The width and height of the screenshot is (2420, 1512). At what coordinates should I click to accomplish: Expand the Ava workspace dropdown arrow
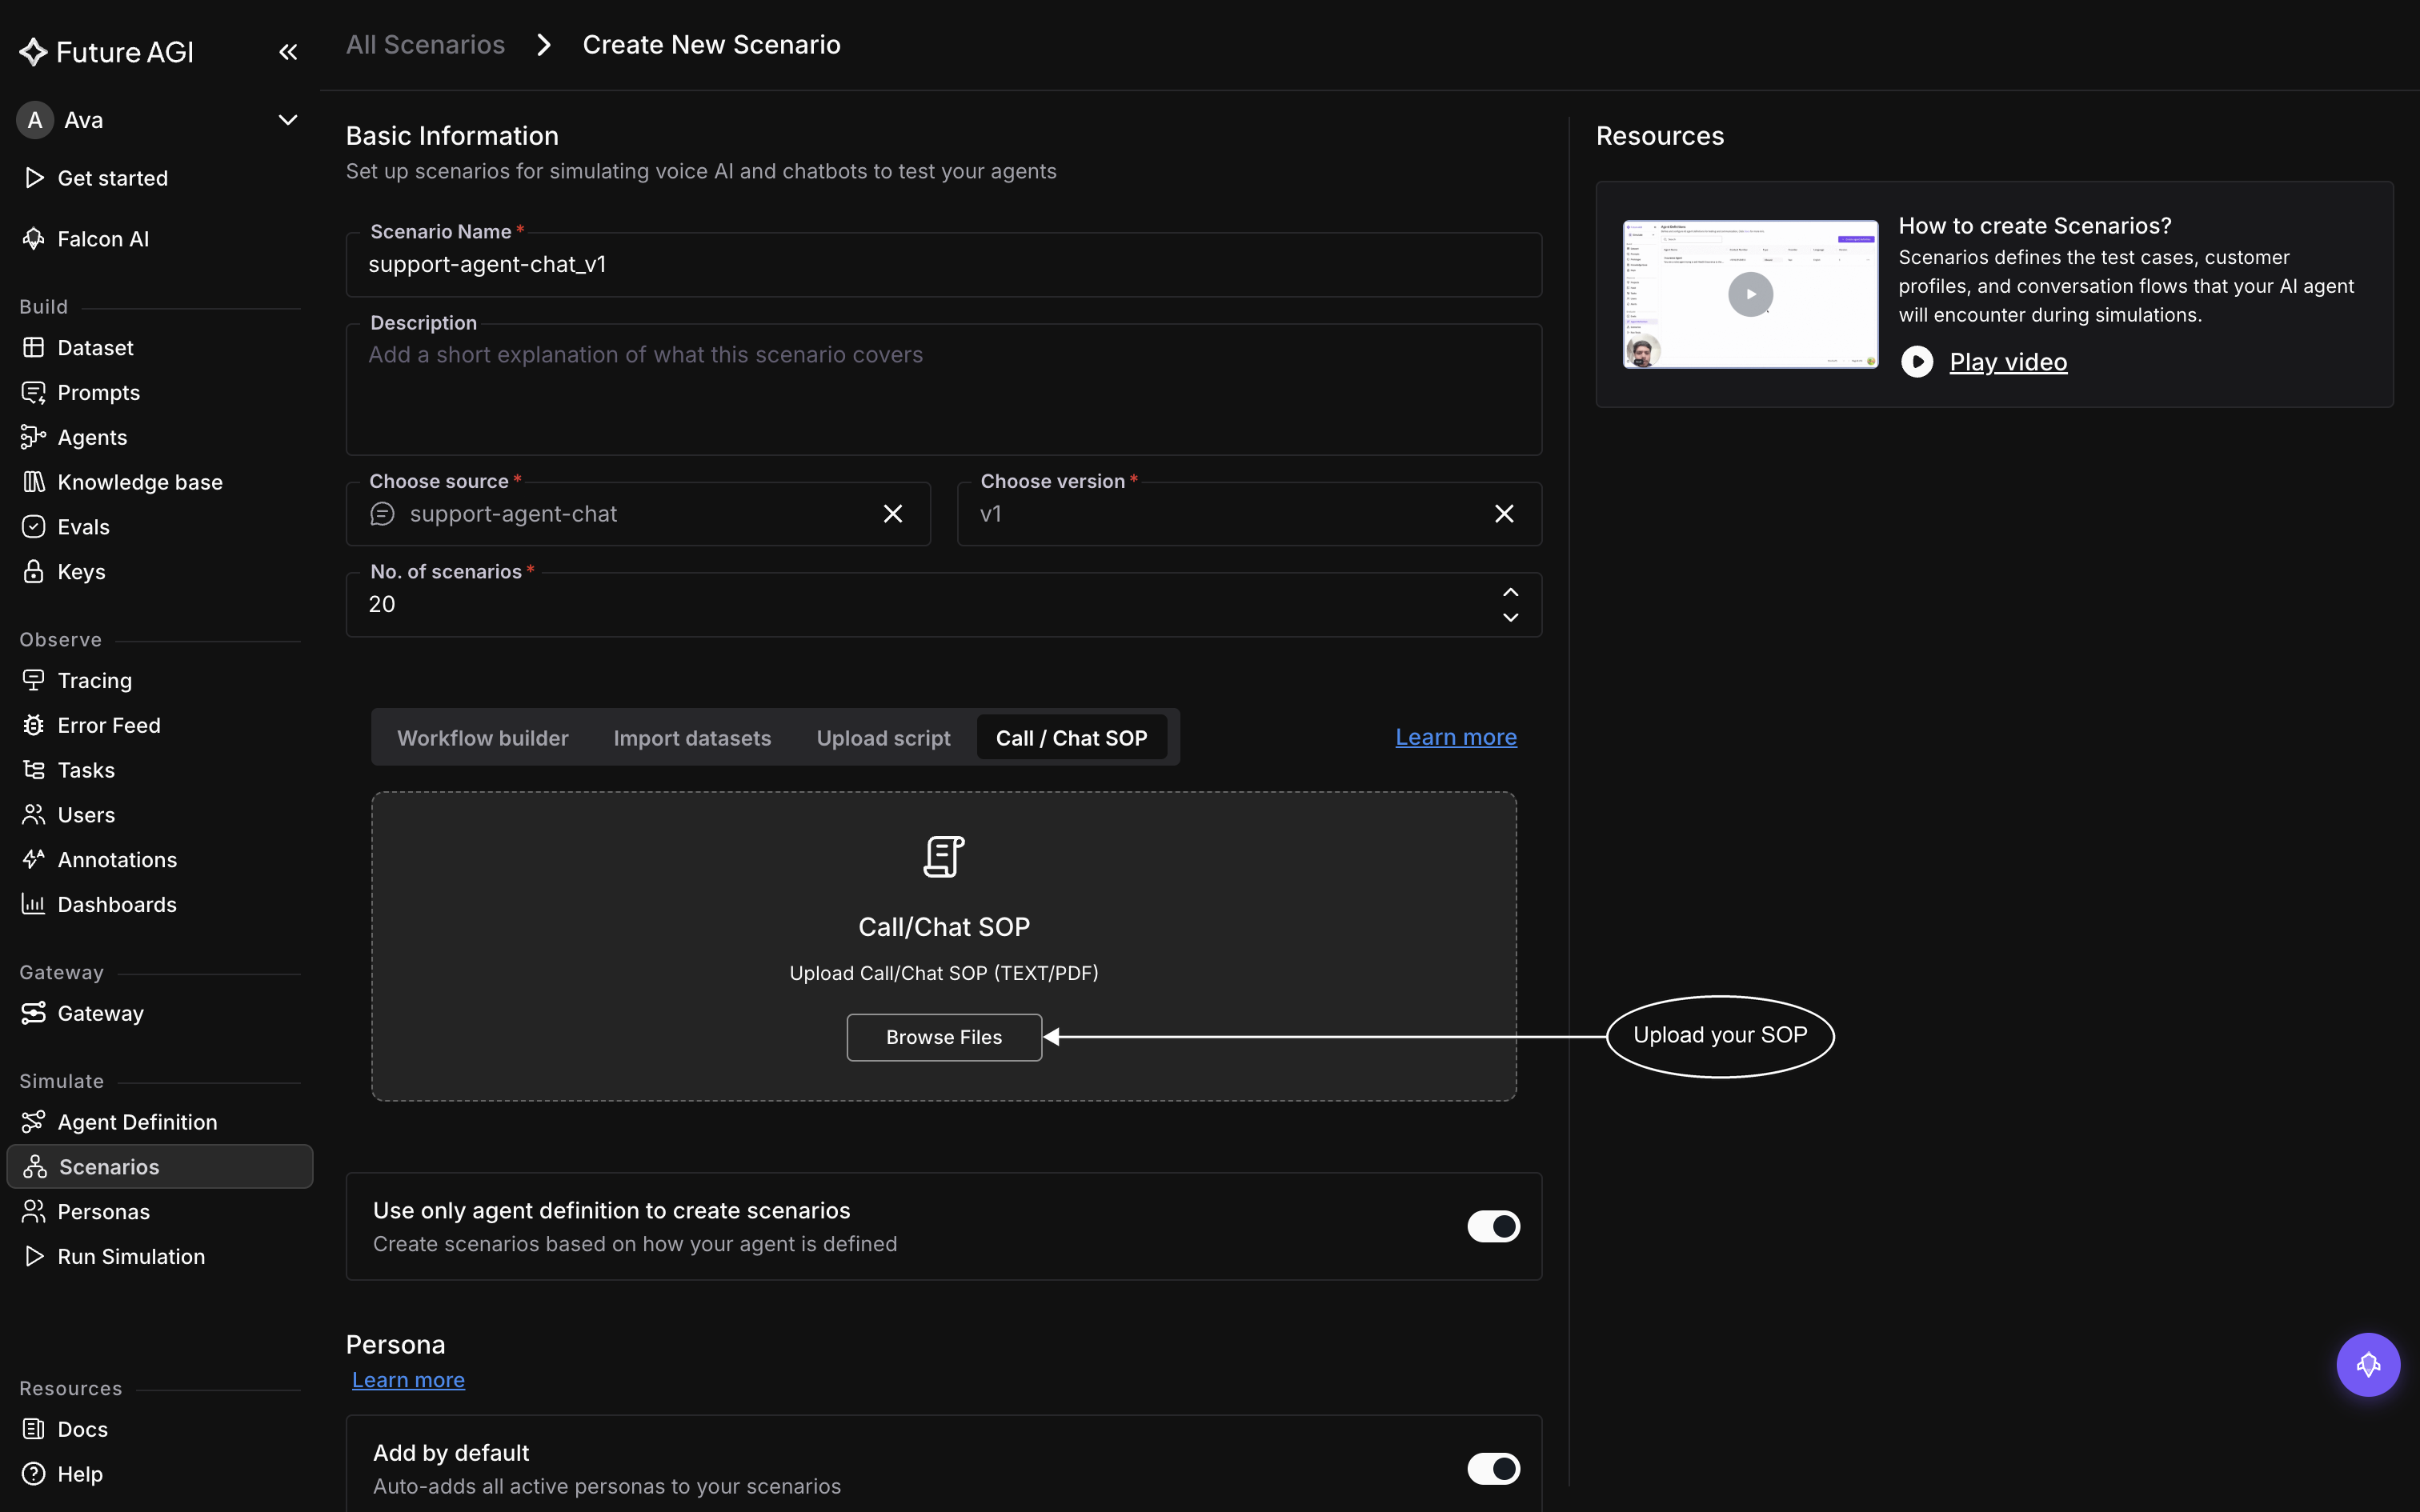(x=288, y=120)
